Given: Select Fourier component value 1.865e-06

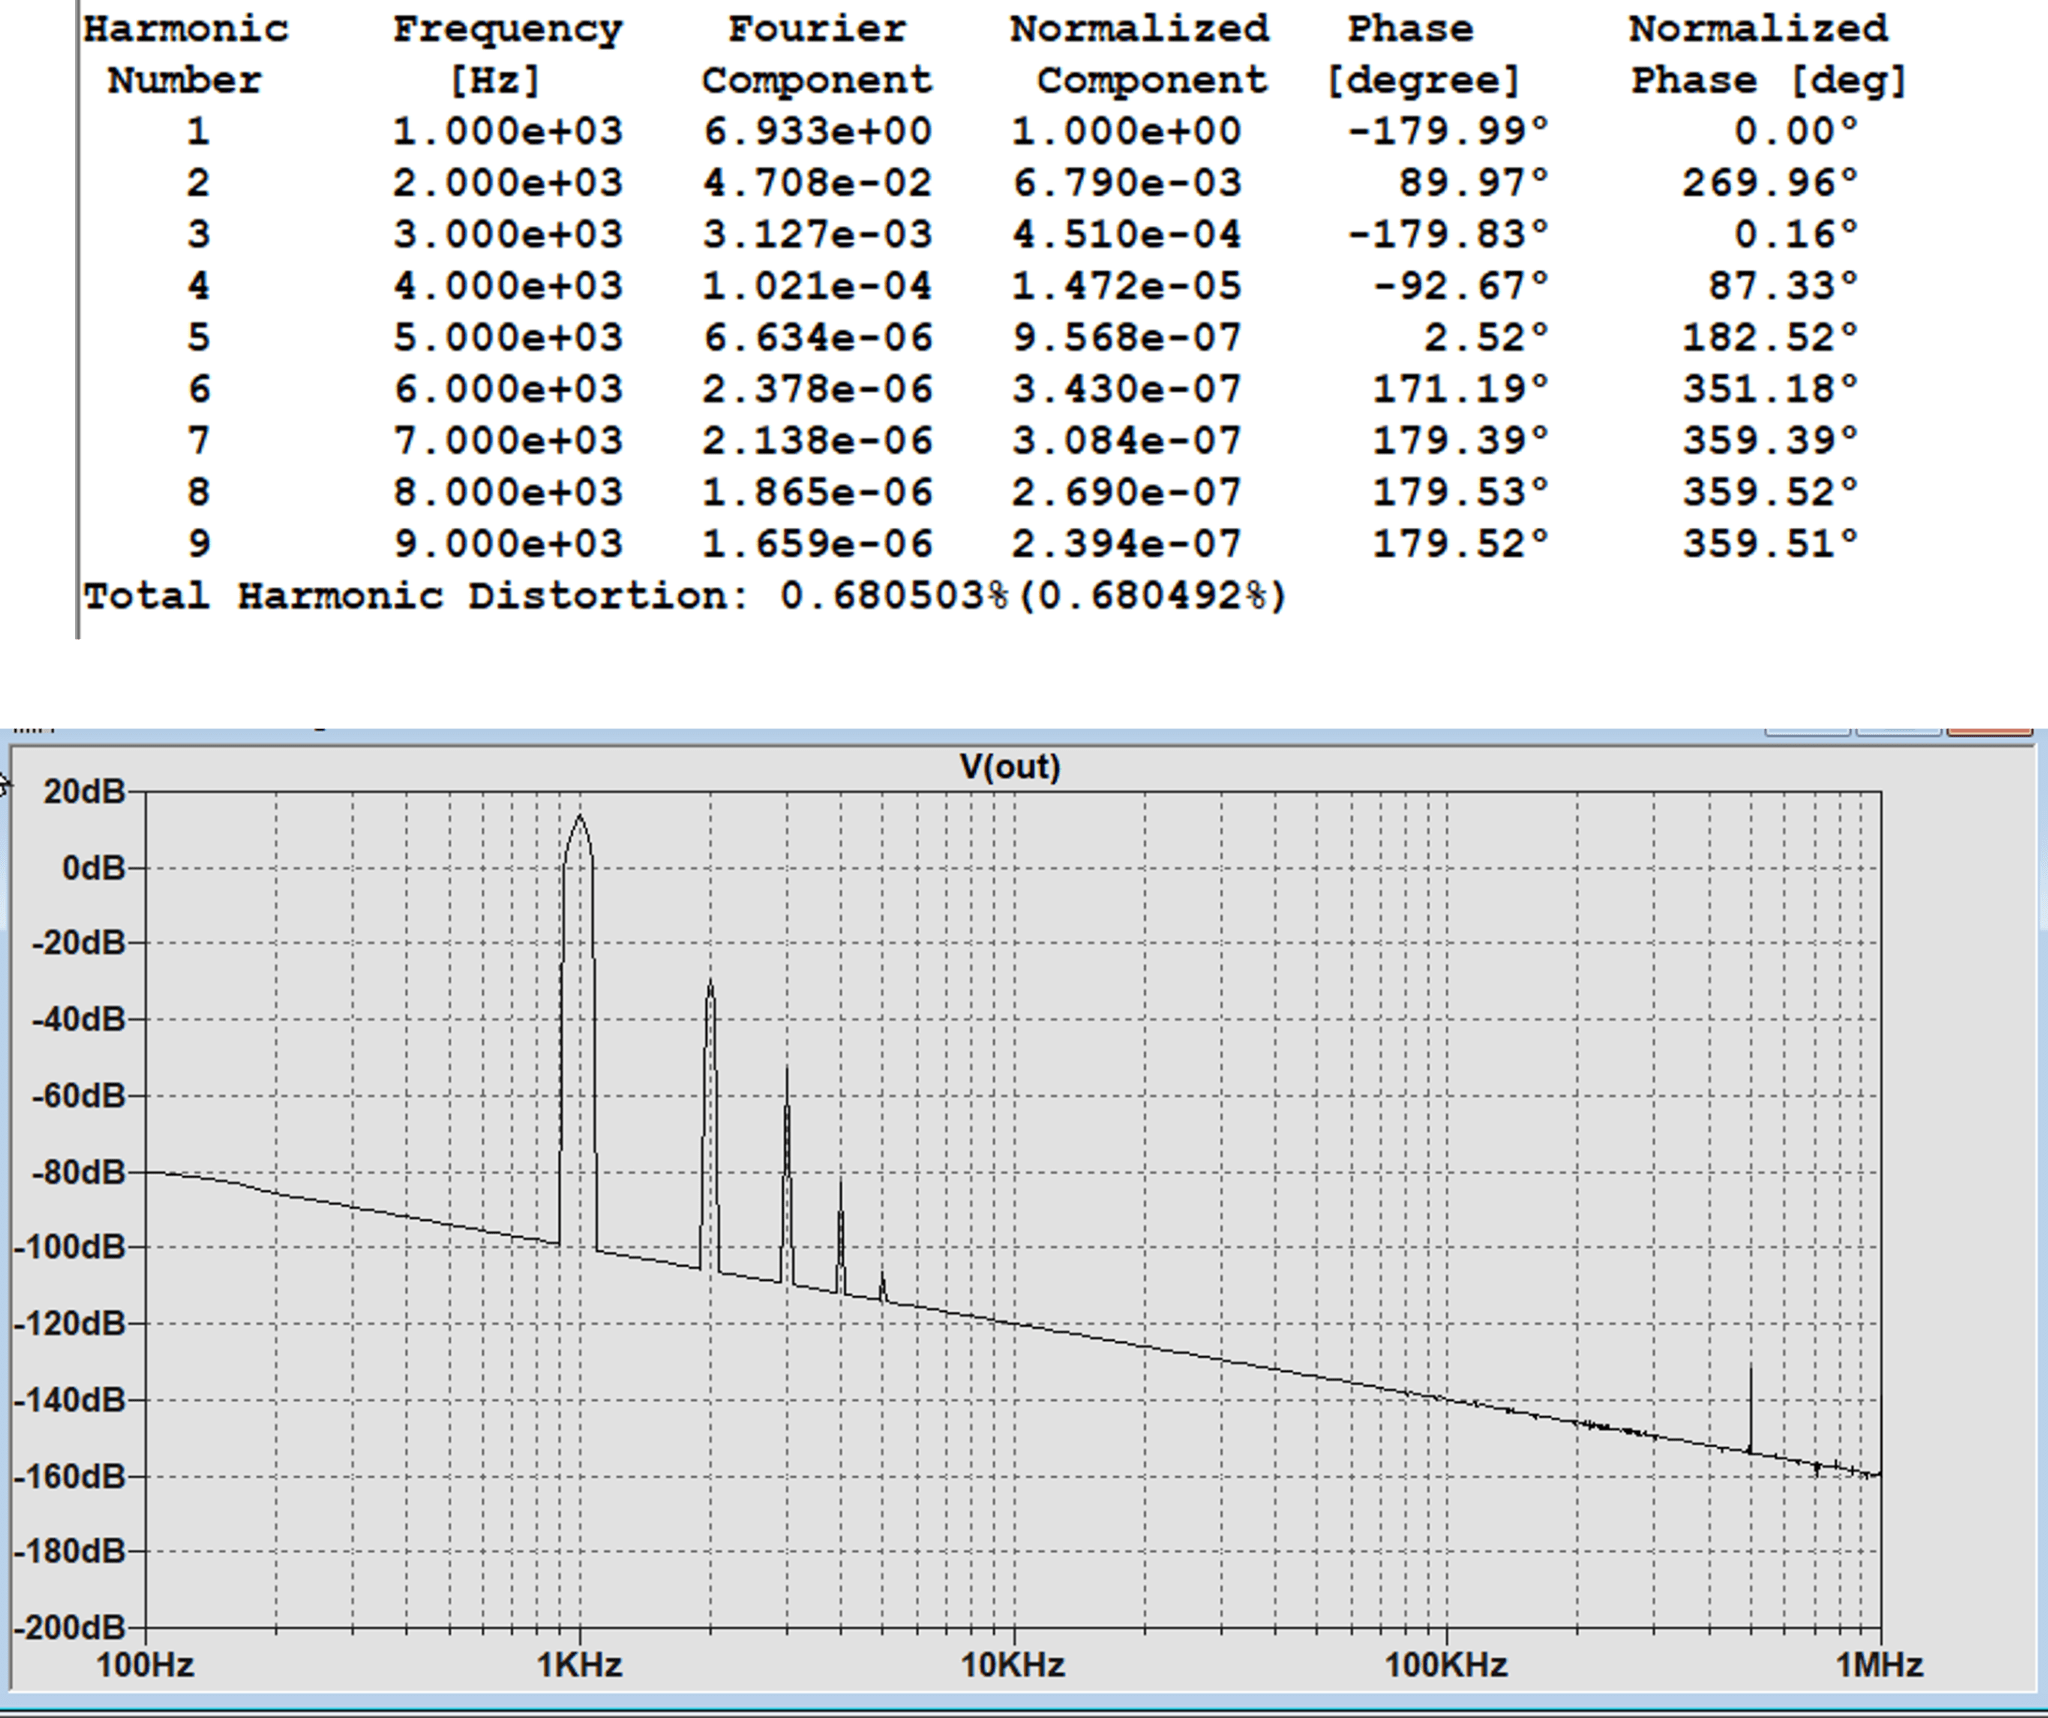Looking at the screenshot, I should coord(817,492).
